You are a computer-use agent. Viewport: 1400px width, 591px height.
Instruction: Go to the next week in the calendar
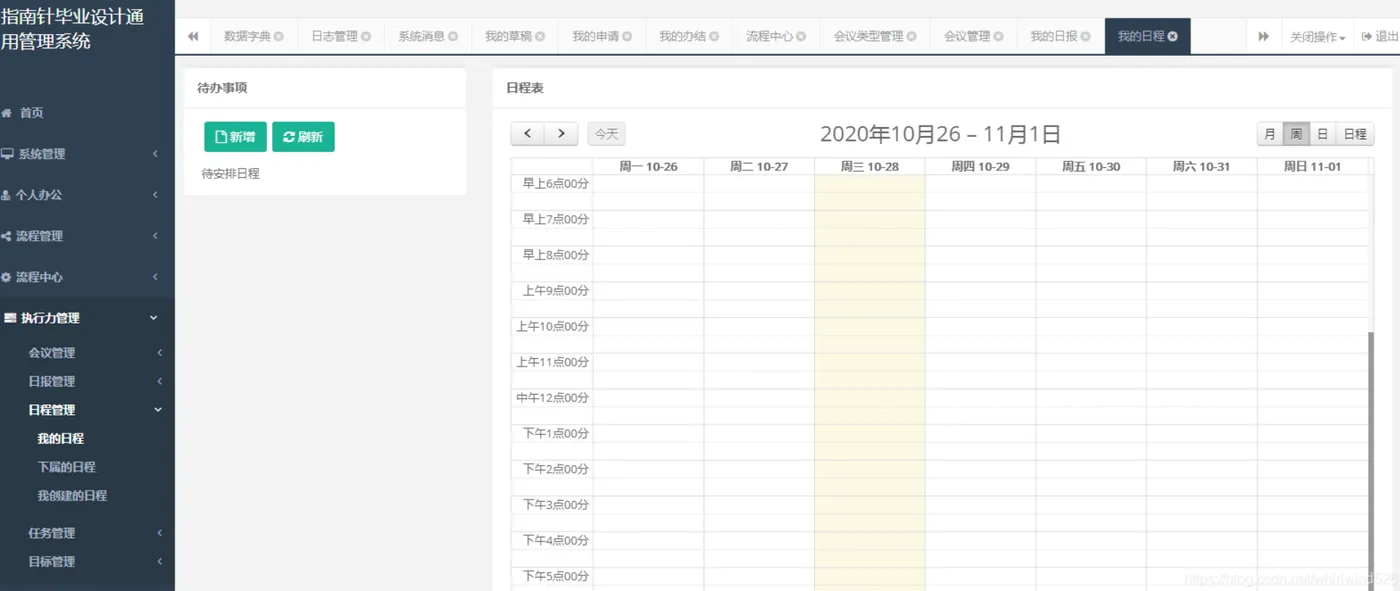click(x=561, y=134)
